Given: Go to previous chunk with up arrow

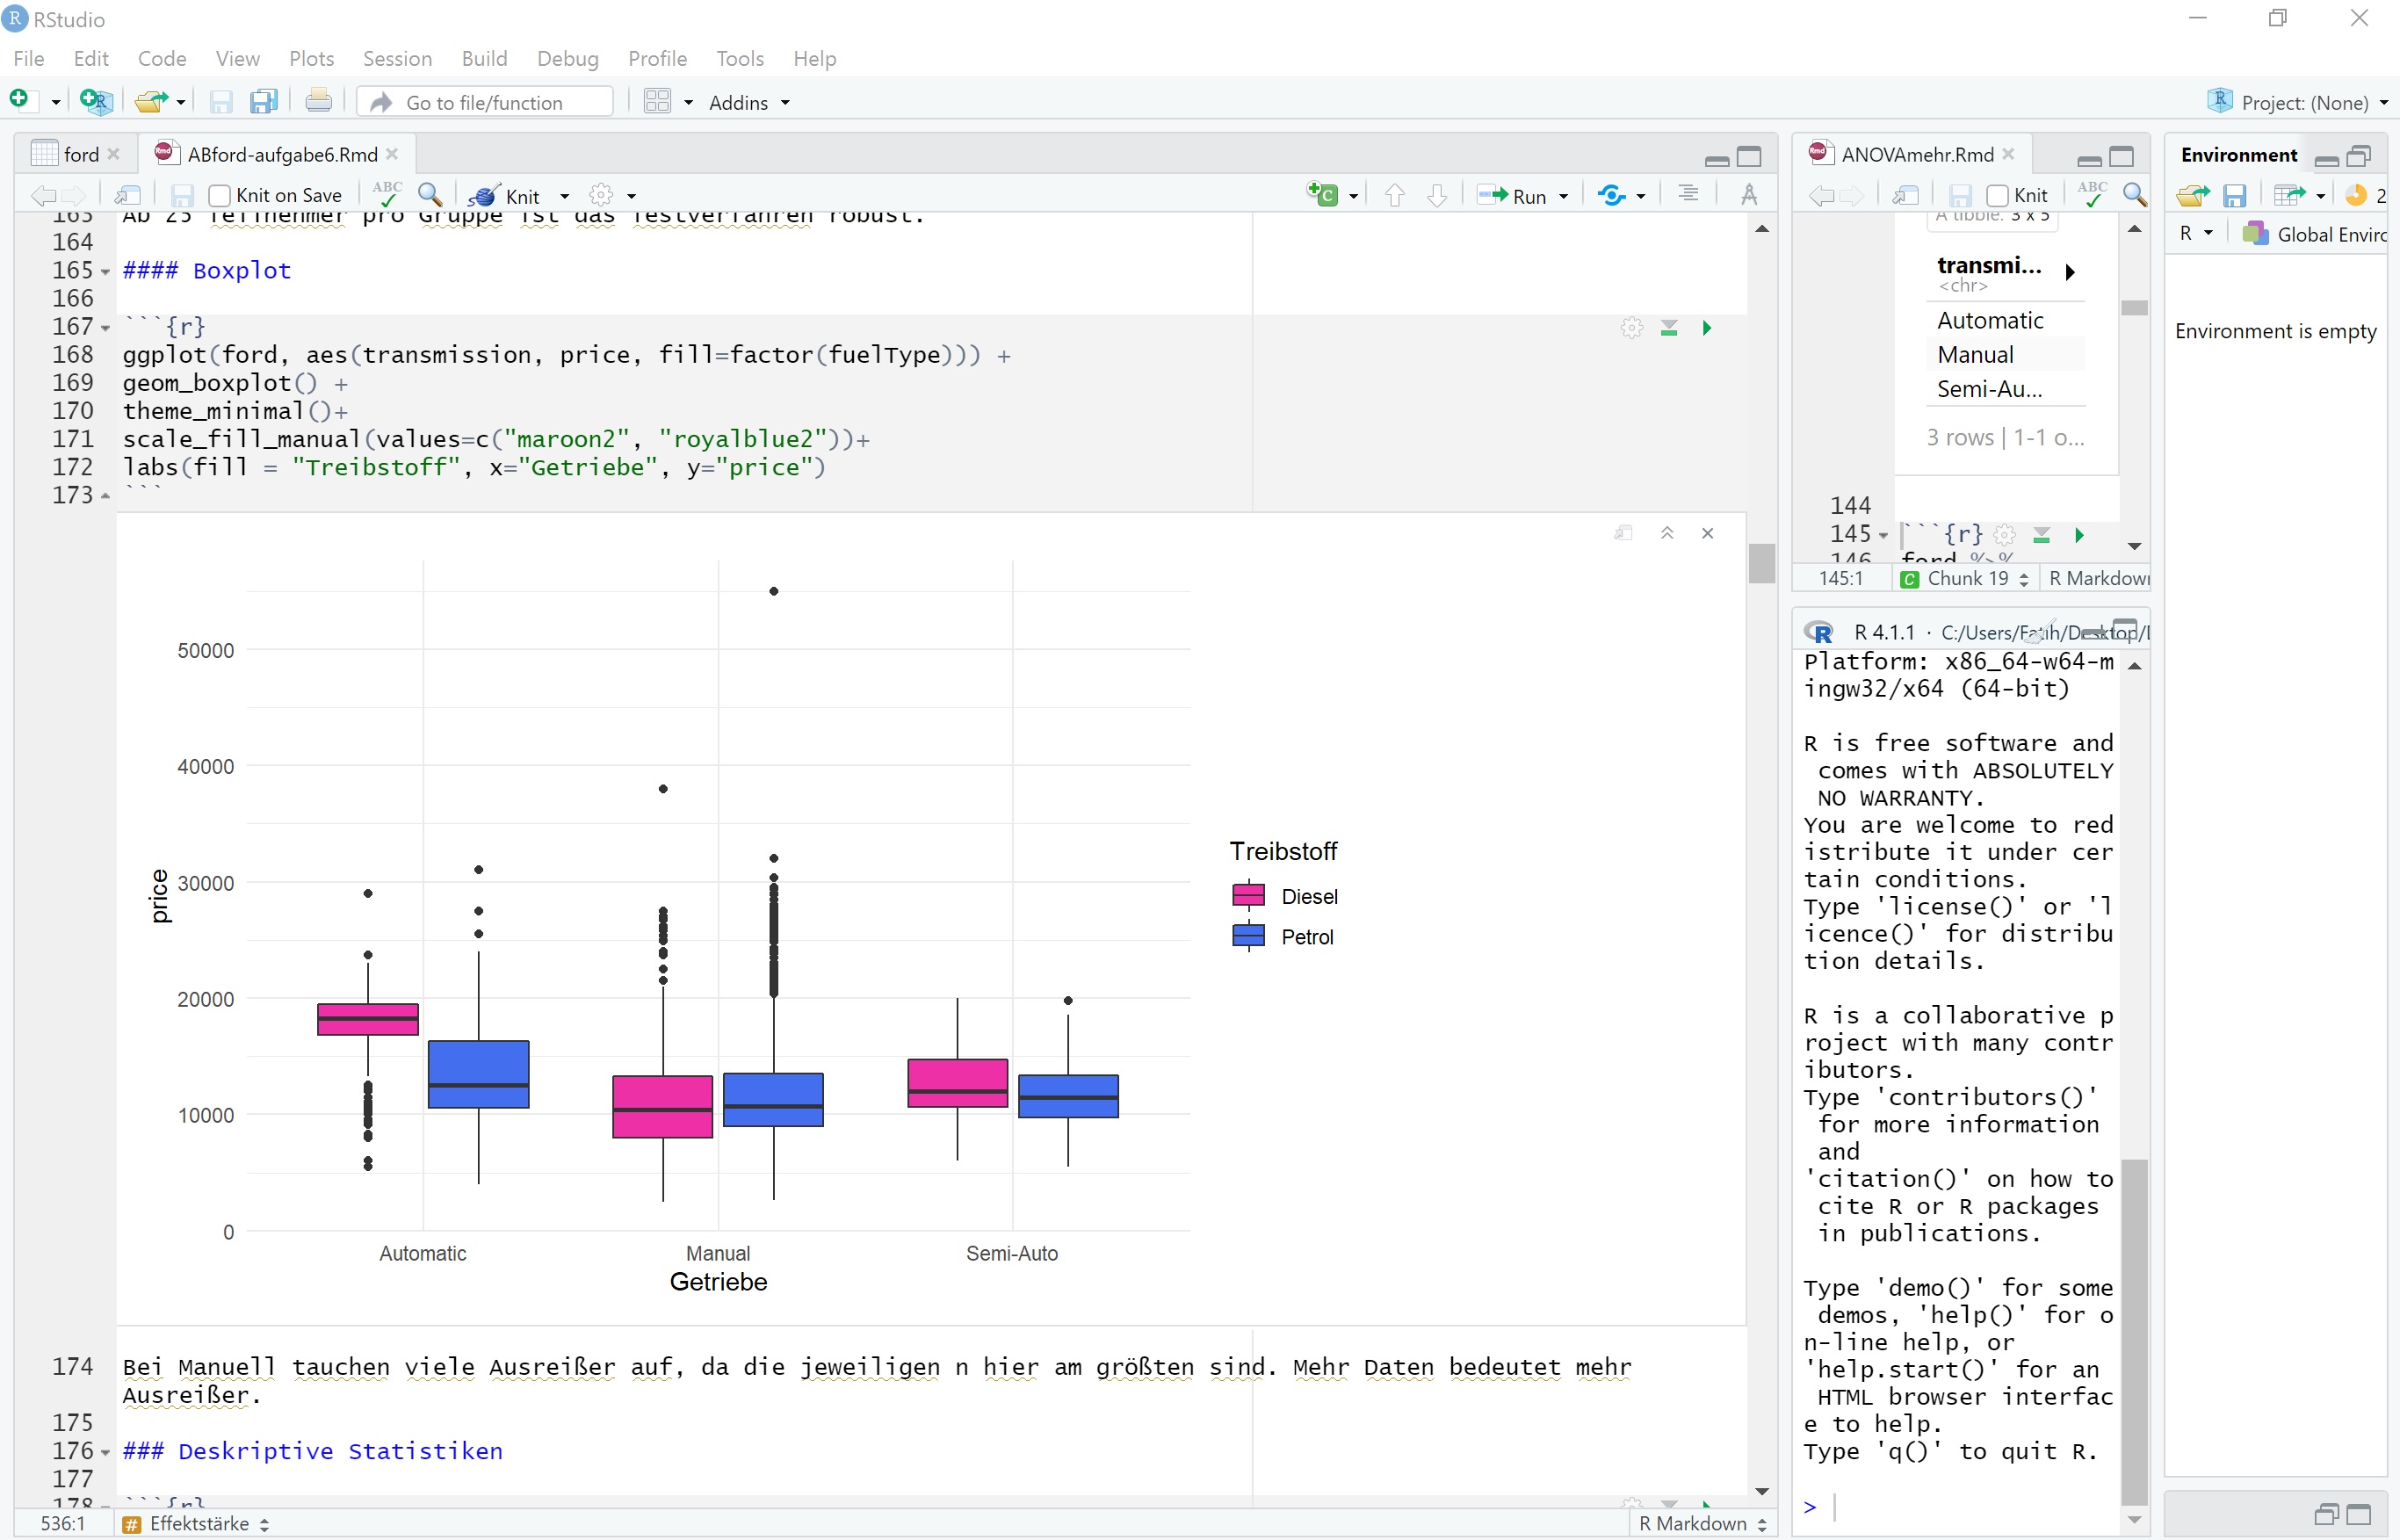Looking at the screenshot, I should (x=1395, y=195).
